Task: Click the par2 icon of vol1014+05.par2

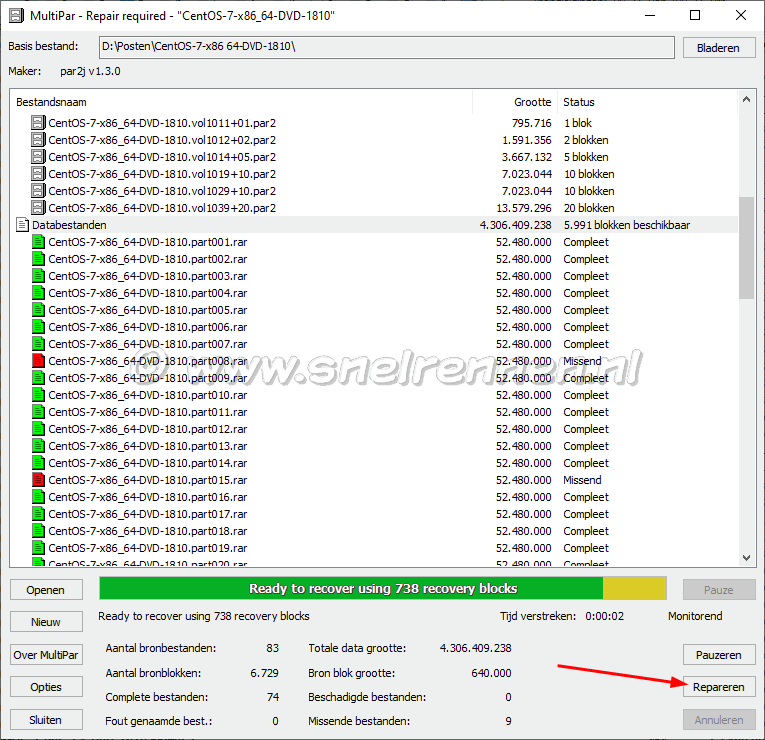Action: click(x=39, y=157)
